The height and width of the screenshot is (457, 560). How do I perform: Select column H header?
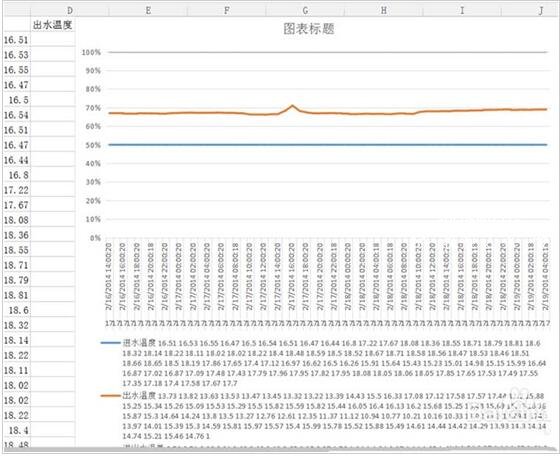(384, 11)
